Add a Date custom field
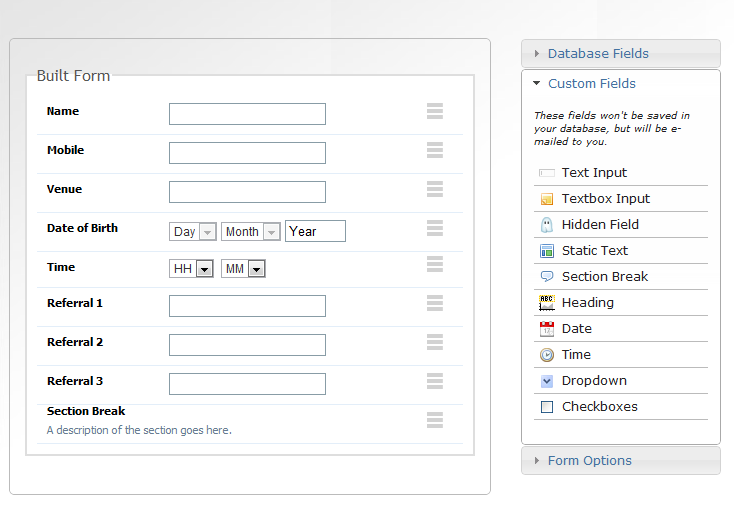The width and height of the screenshot is (734, 511). tap(621, 329)
